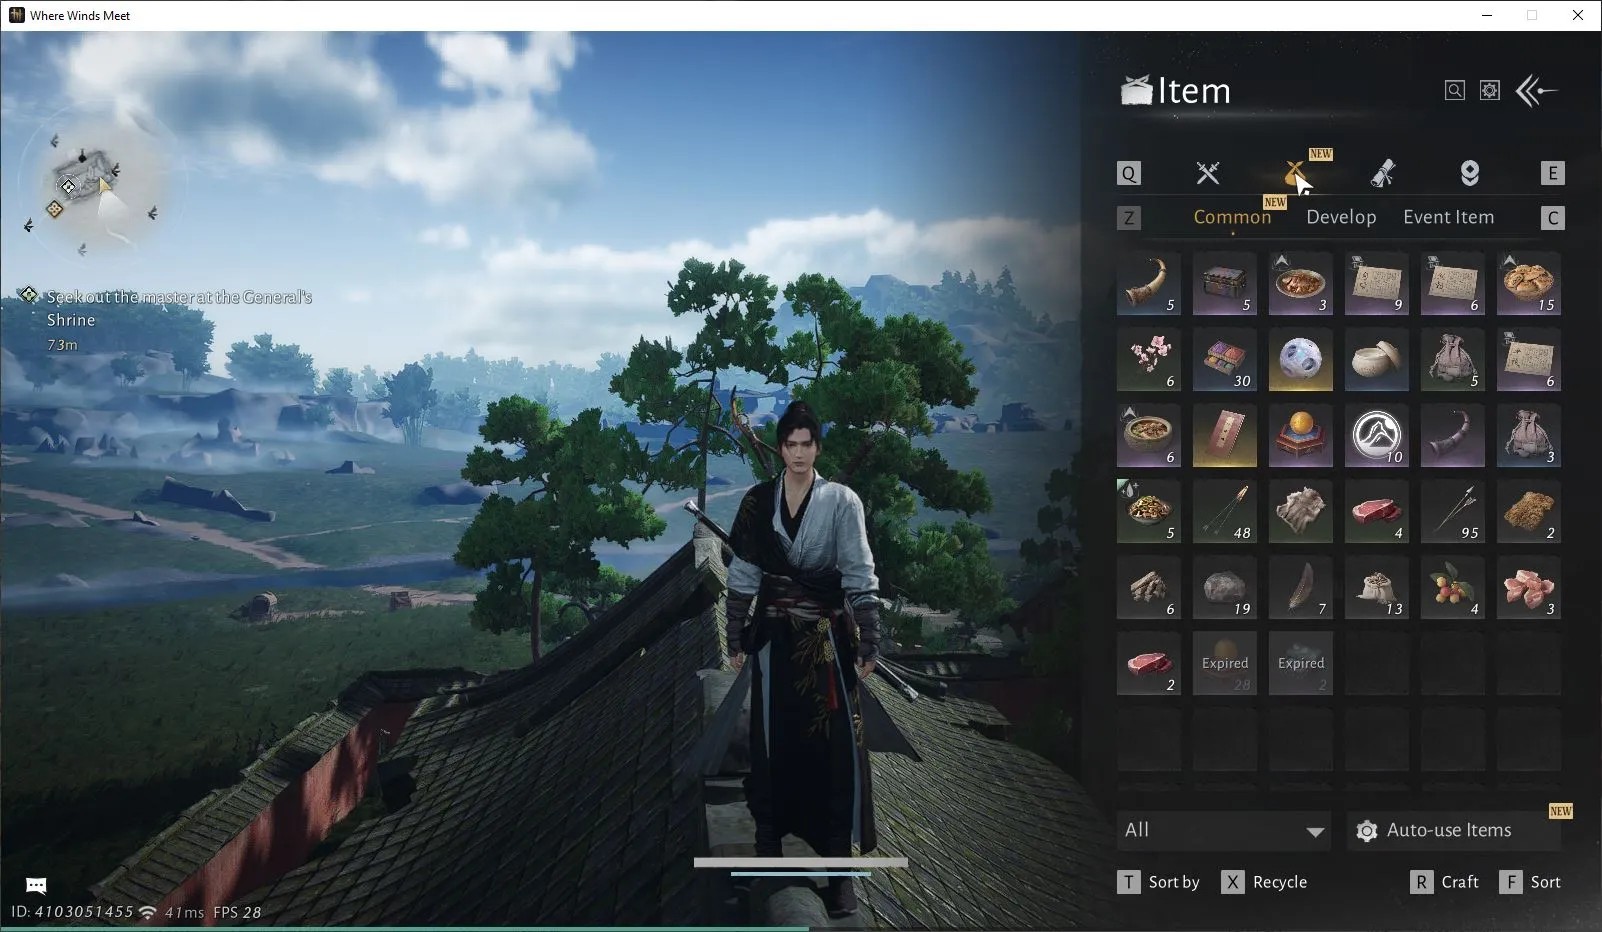Viewport: 1602px width, 932px height.
Task: Open the scroll category icon
Action: 1383,173
